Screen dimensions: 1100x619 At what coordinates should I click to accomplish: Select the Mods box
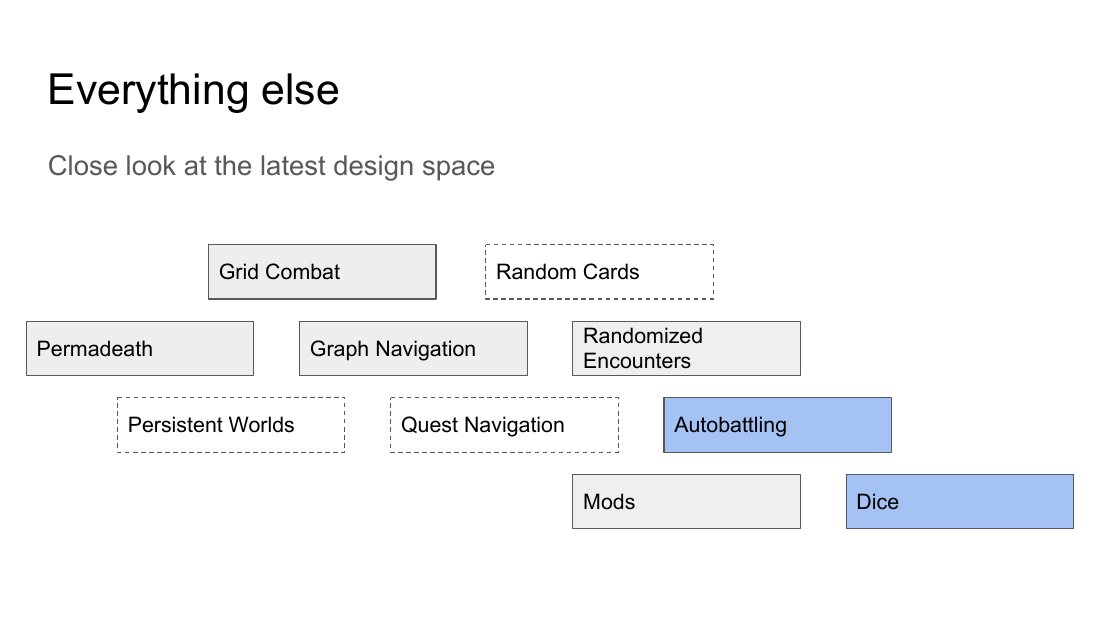pyautogui.click(x=686, y=502)
